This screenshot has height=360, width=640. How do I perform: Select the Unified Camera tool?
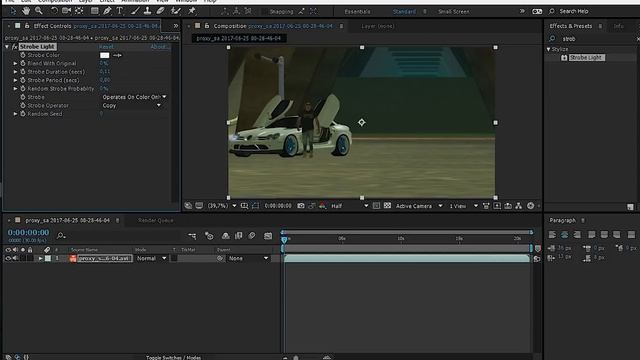tap(66, 11)
